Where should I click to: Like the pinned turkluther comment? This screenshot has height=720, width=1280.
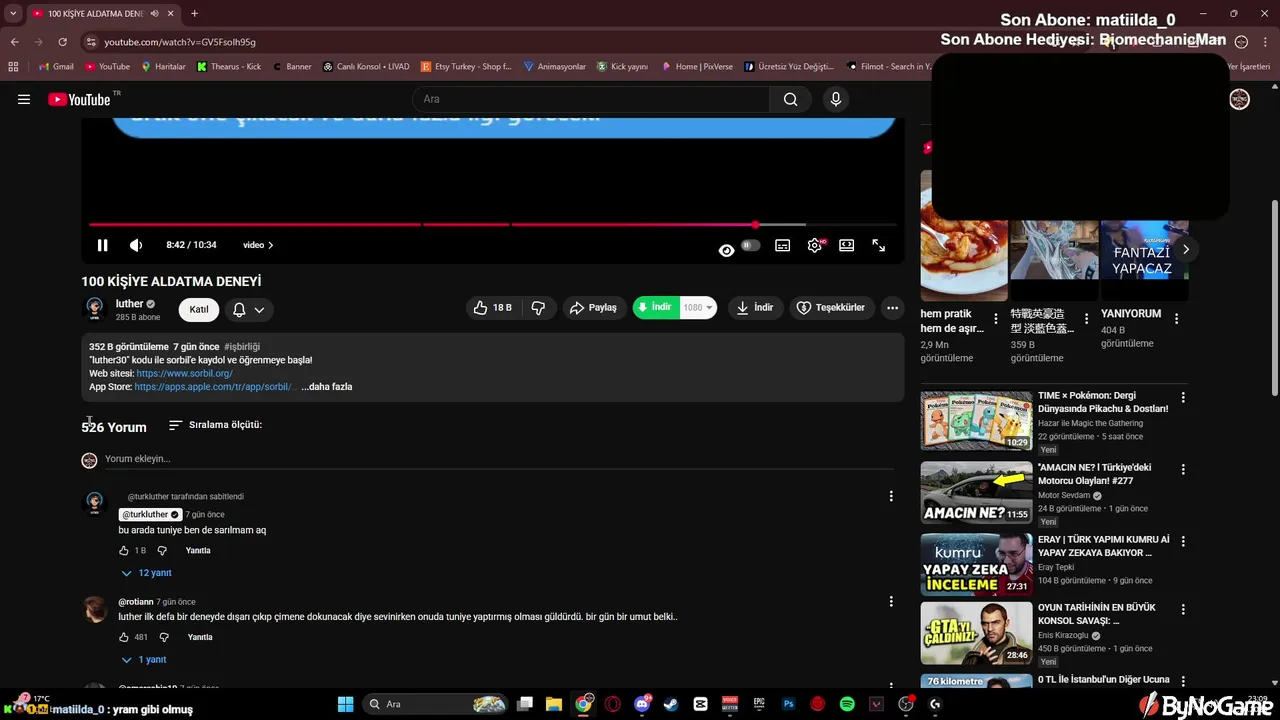[x=124, y=551]
